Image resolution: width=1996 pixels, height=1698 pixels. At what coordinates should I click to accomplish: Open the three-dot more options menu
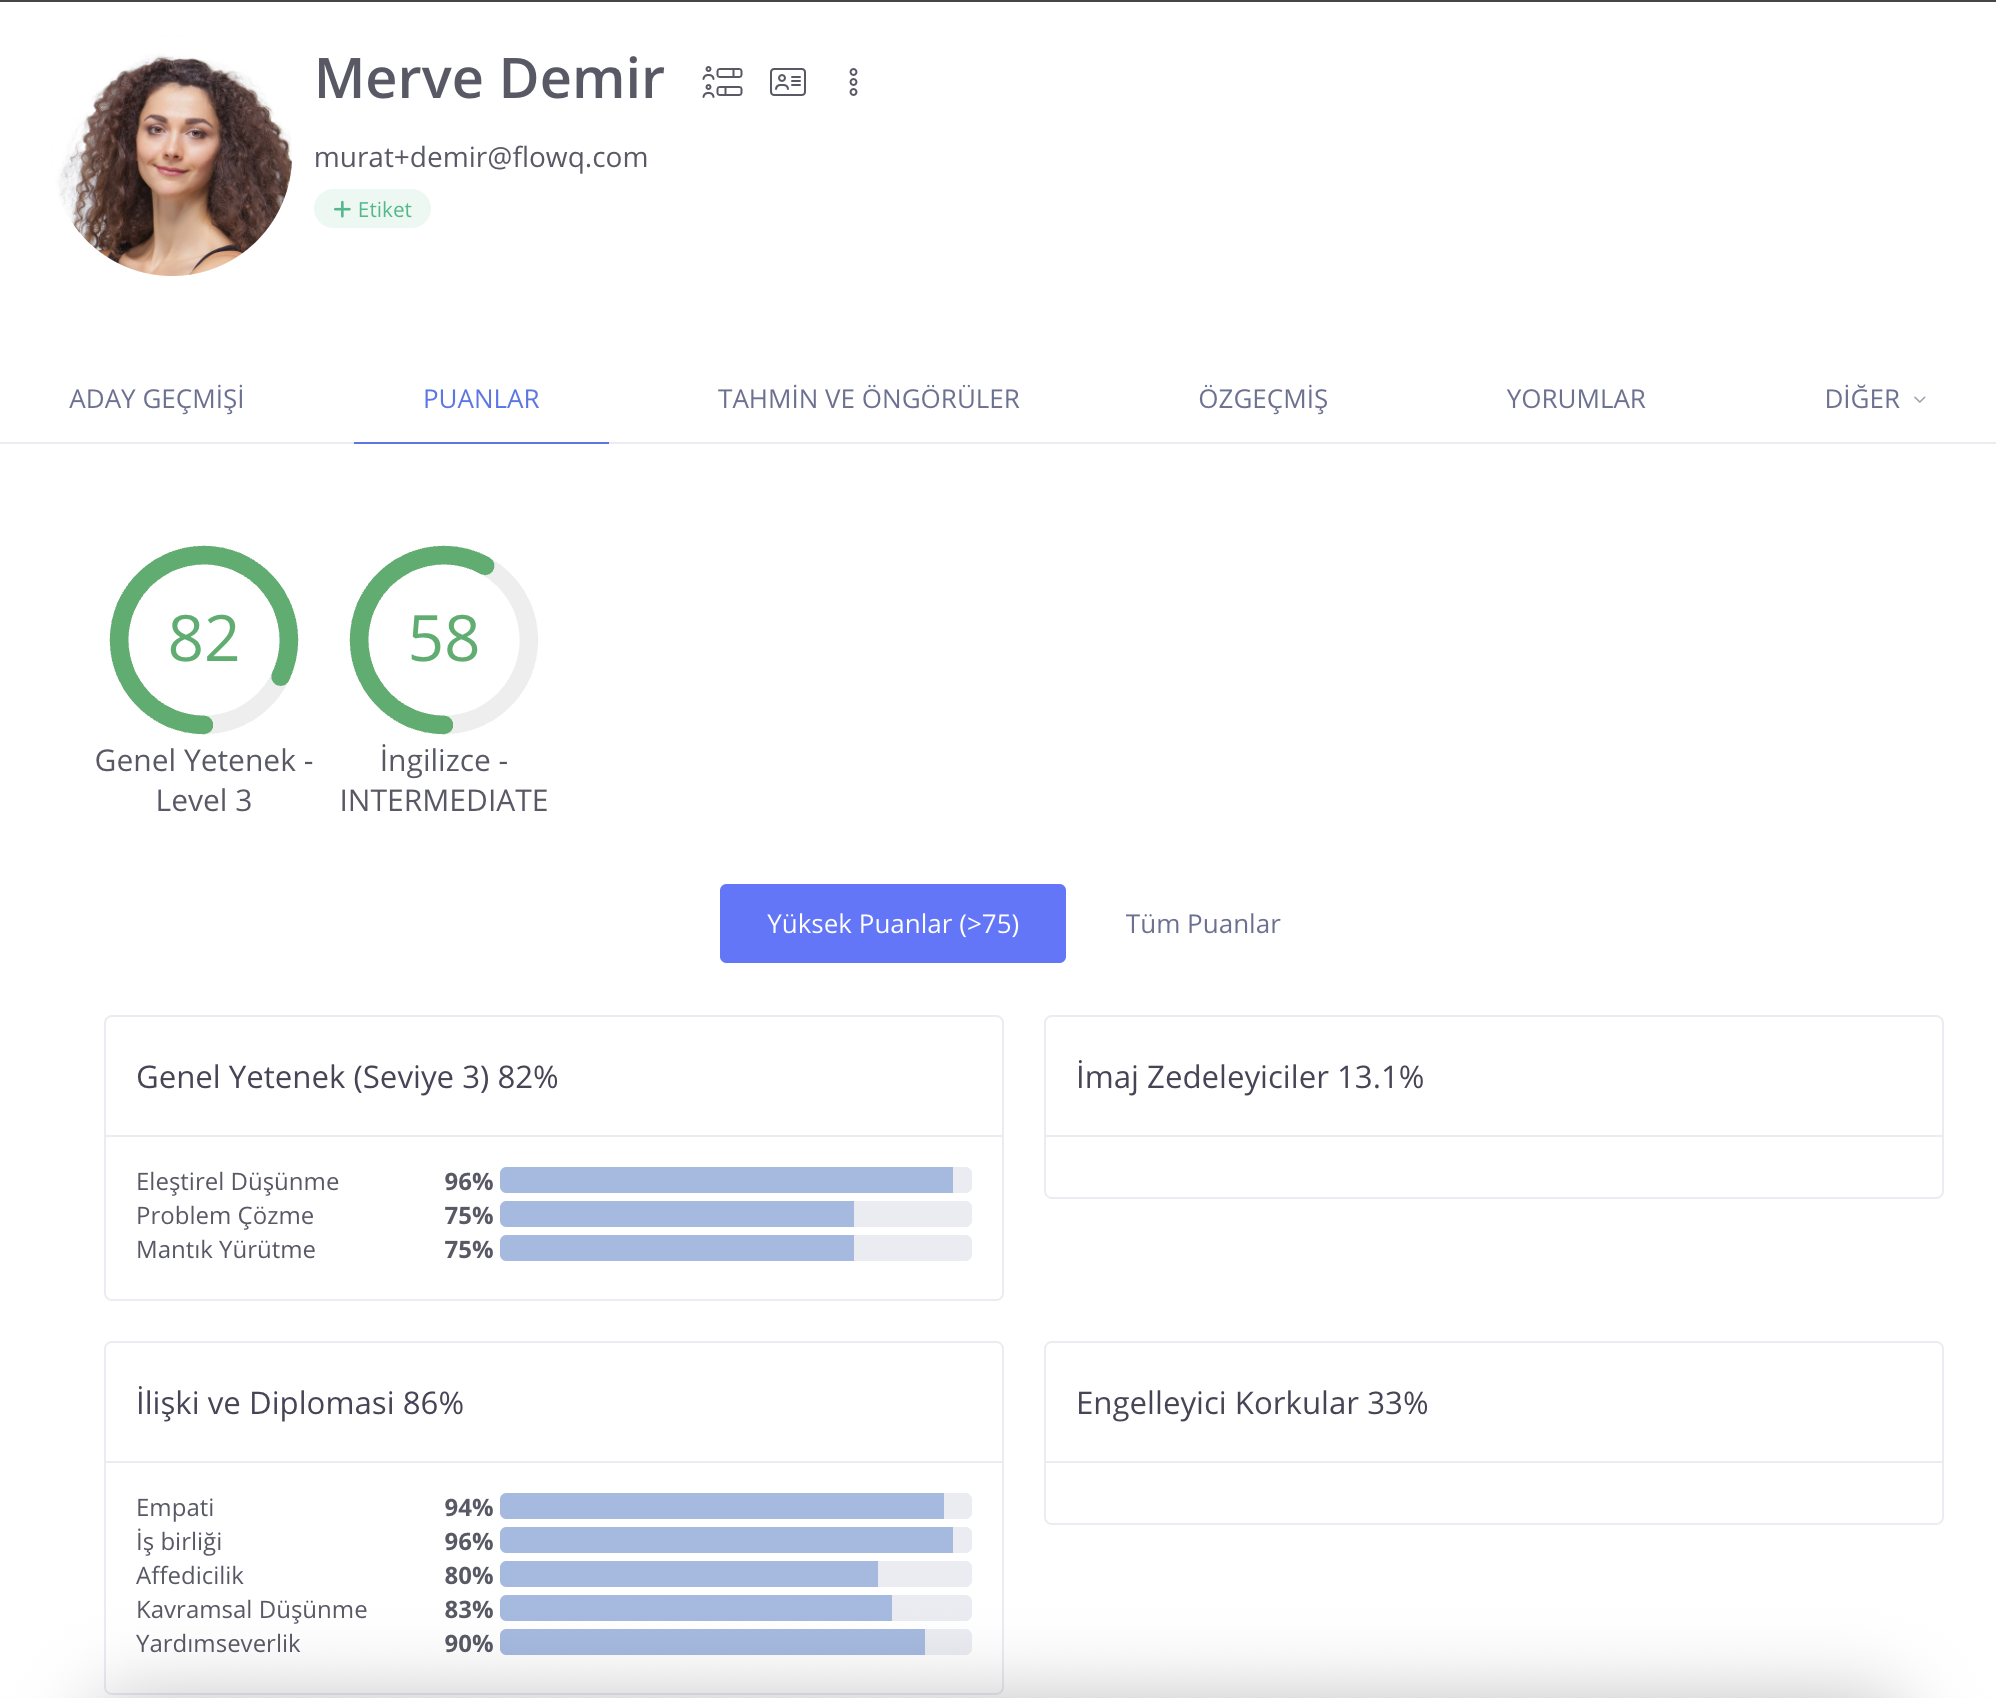853,82
